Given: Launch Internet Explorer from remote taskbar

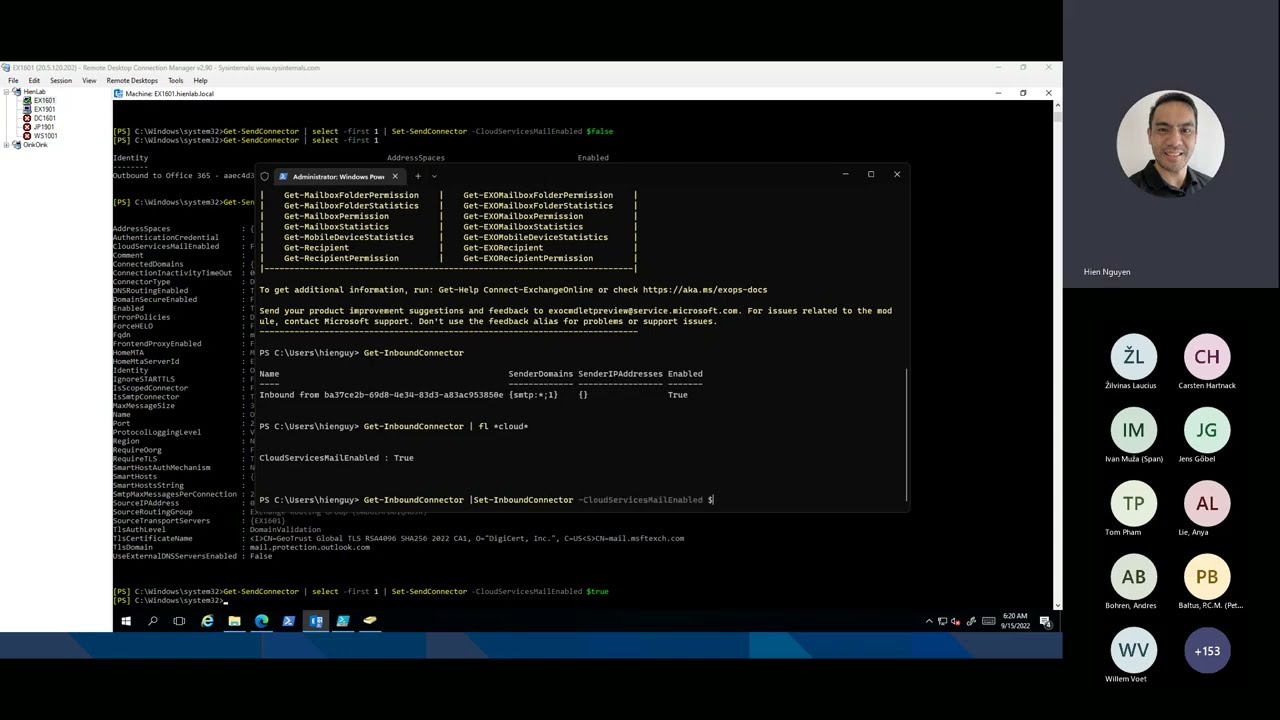Looking at the screenshot, I should click(207, 621).
